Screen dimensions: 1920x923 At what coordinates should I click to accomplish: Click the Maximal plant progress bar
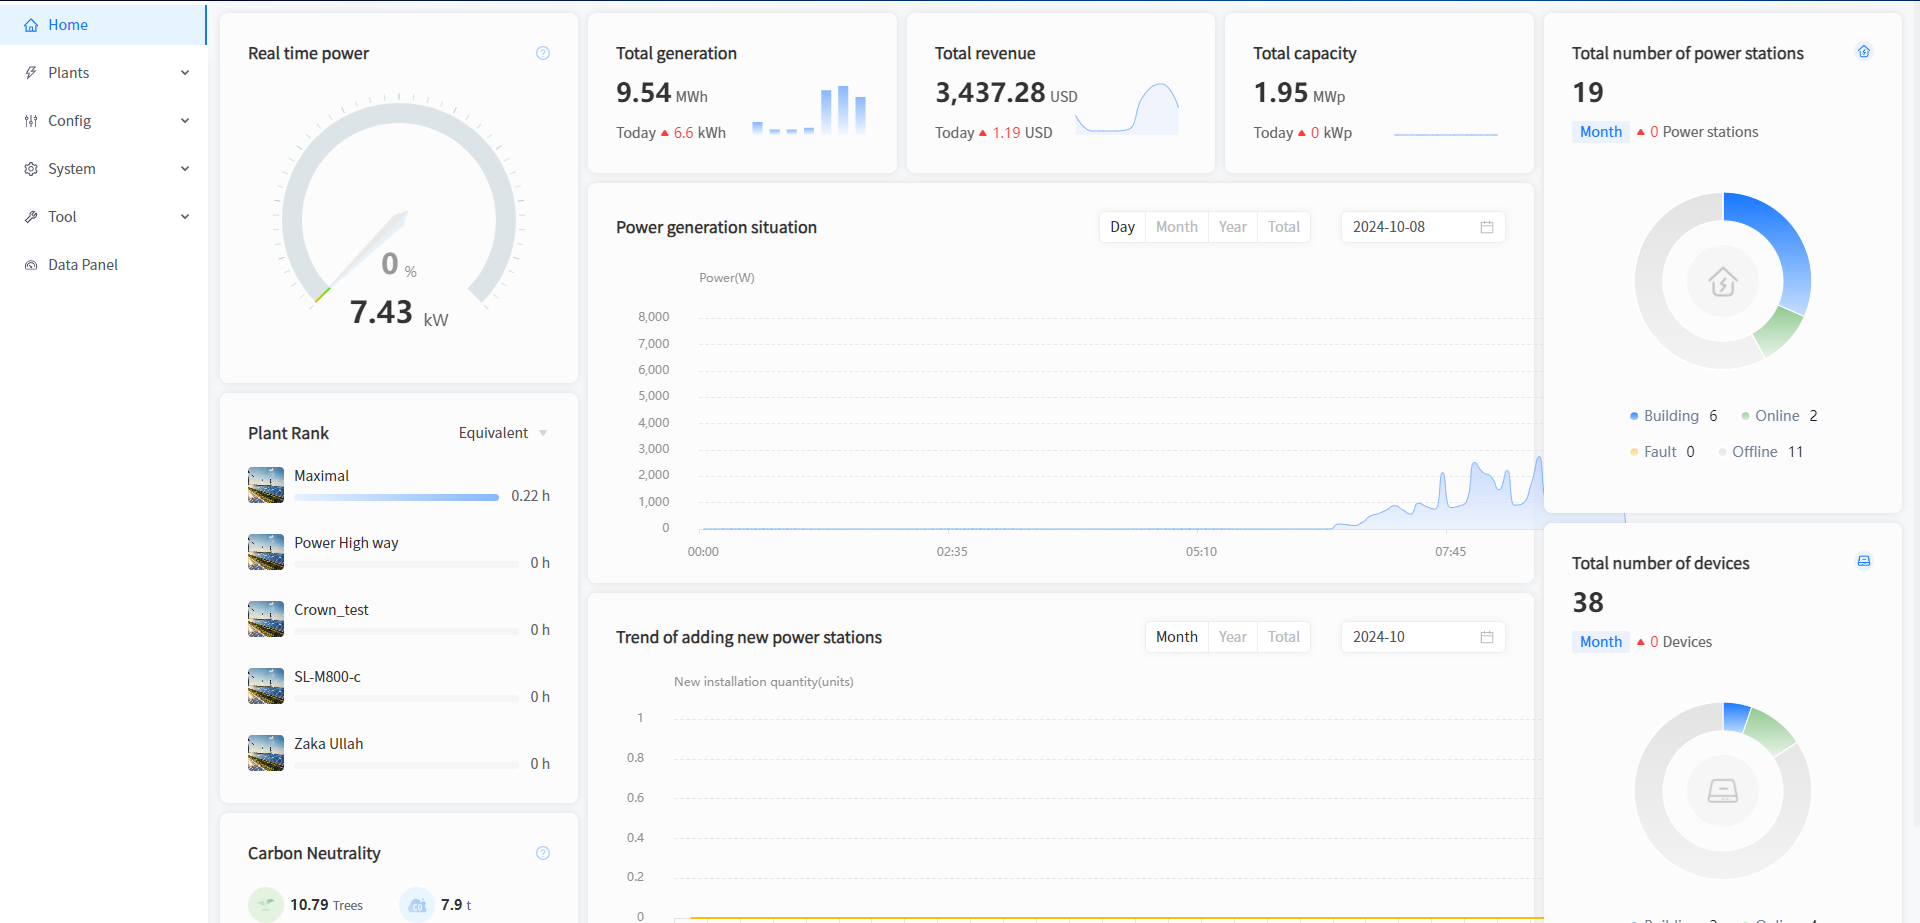(x=396, y=497)
